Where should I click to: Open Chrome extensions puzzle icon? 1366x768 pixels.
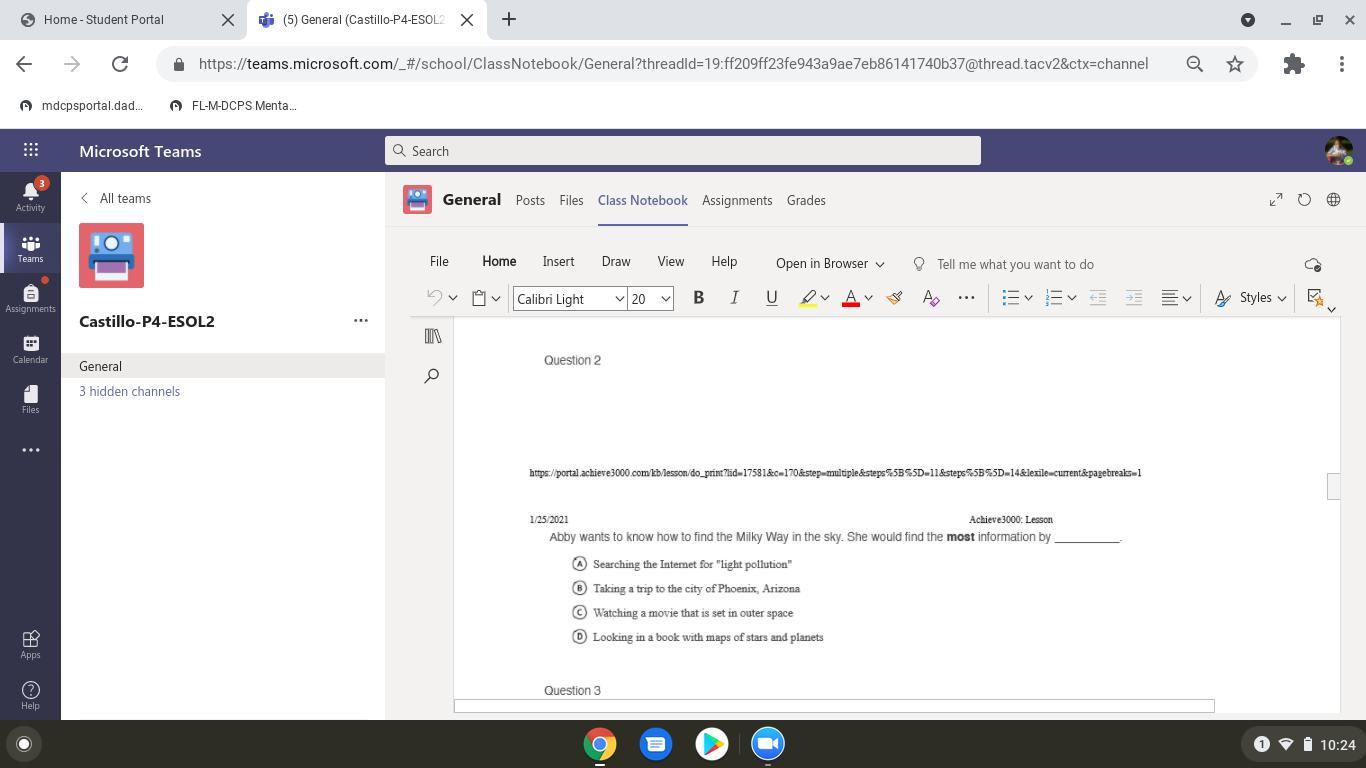point(1294,64)
